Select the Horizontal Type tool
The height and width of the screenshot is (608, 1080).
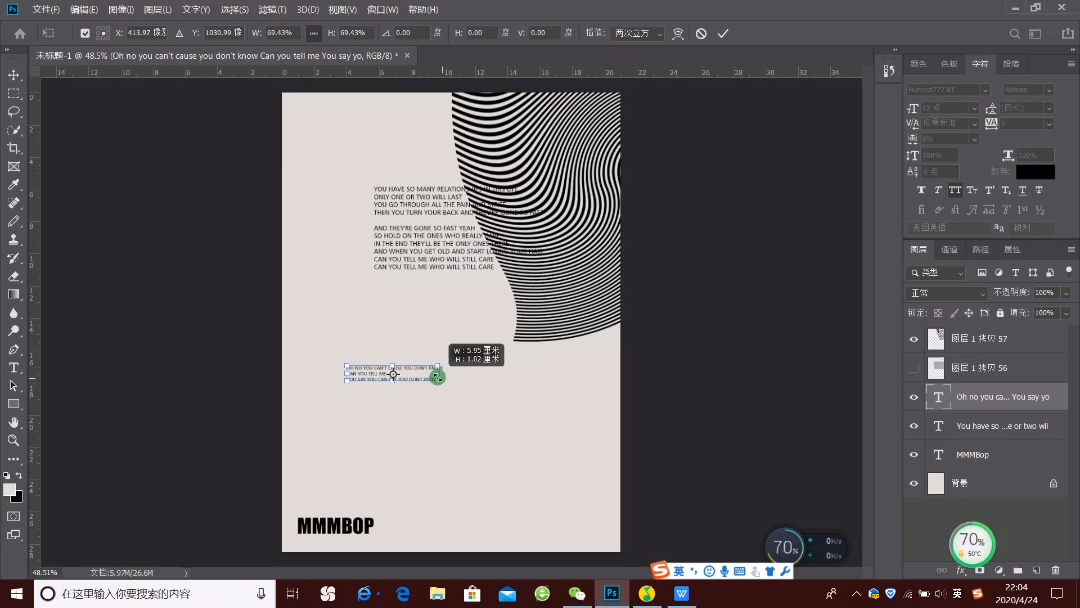(x=14, y=368)
